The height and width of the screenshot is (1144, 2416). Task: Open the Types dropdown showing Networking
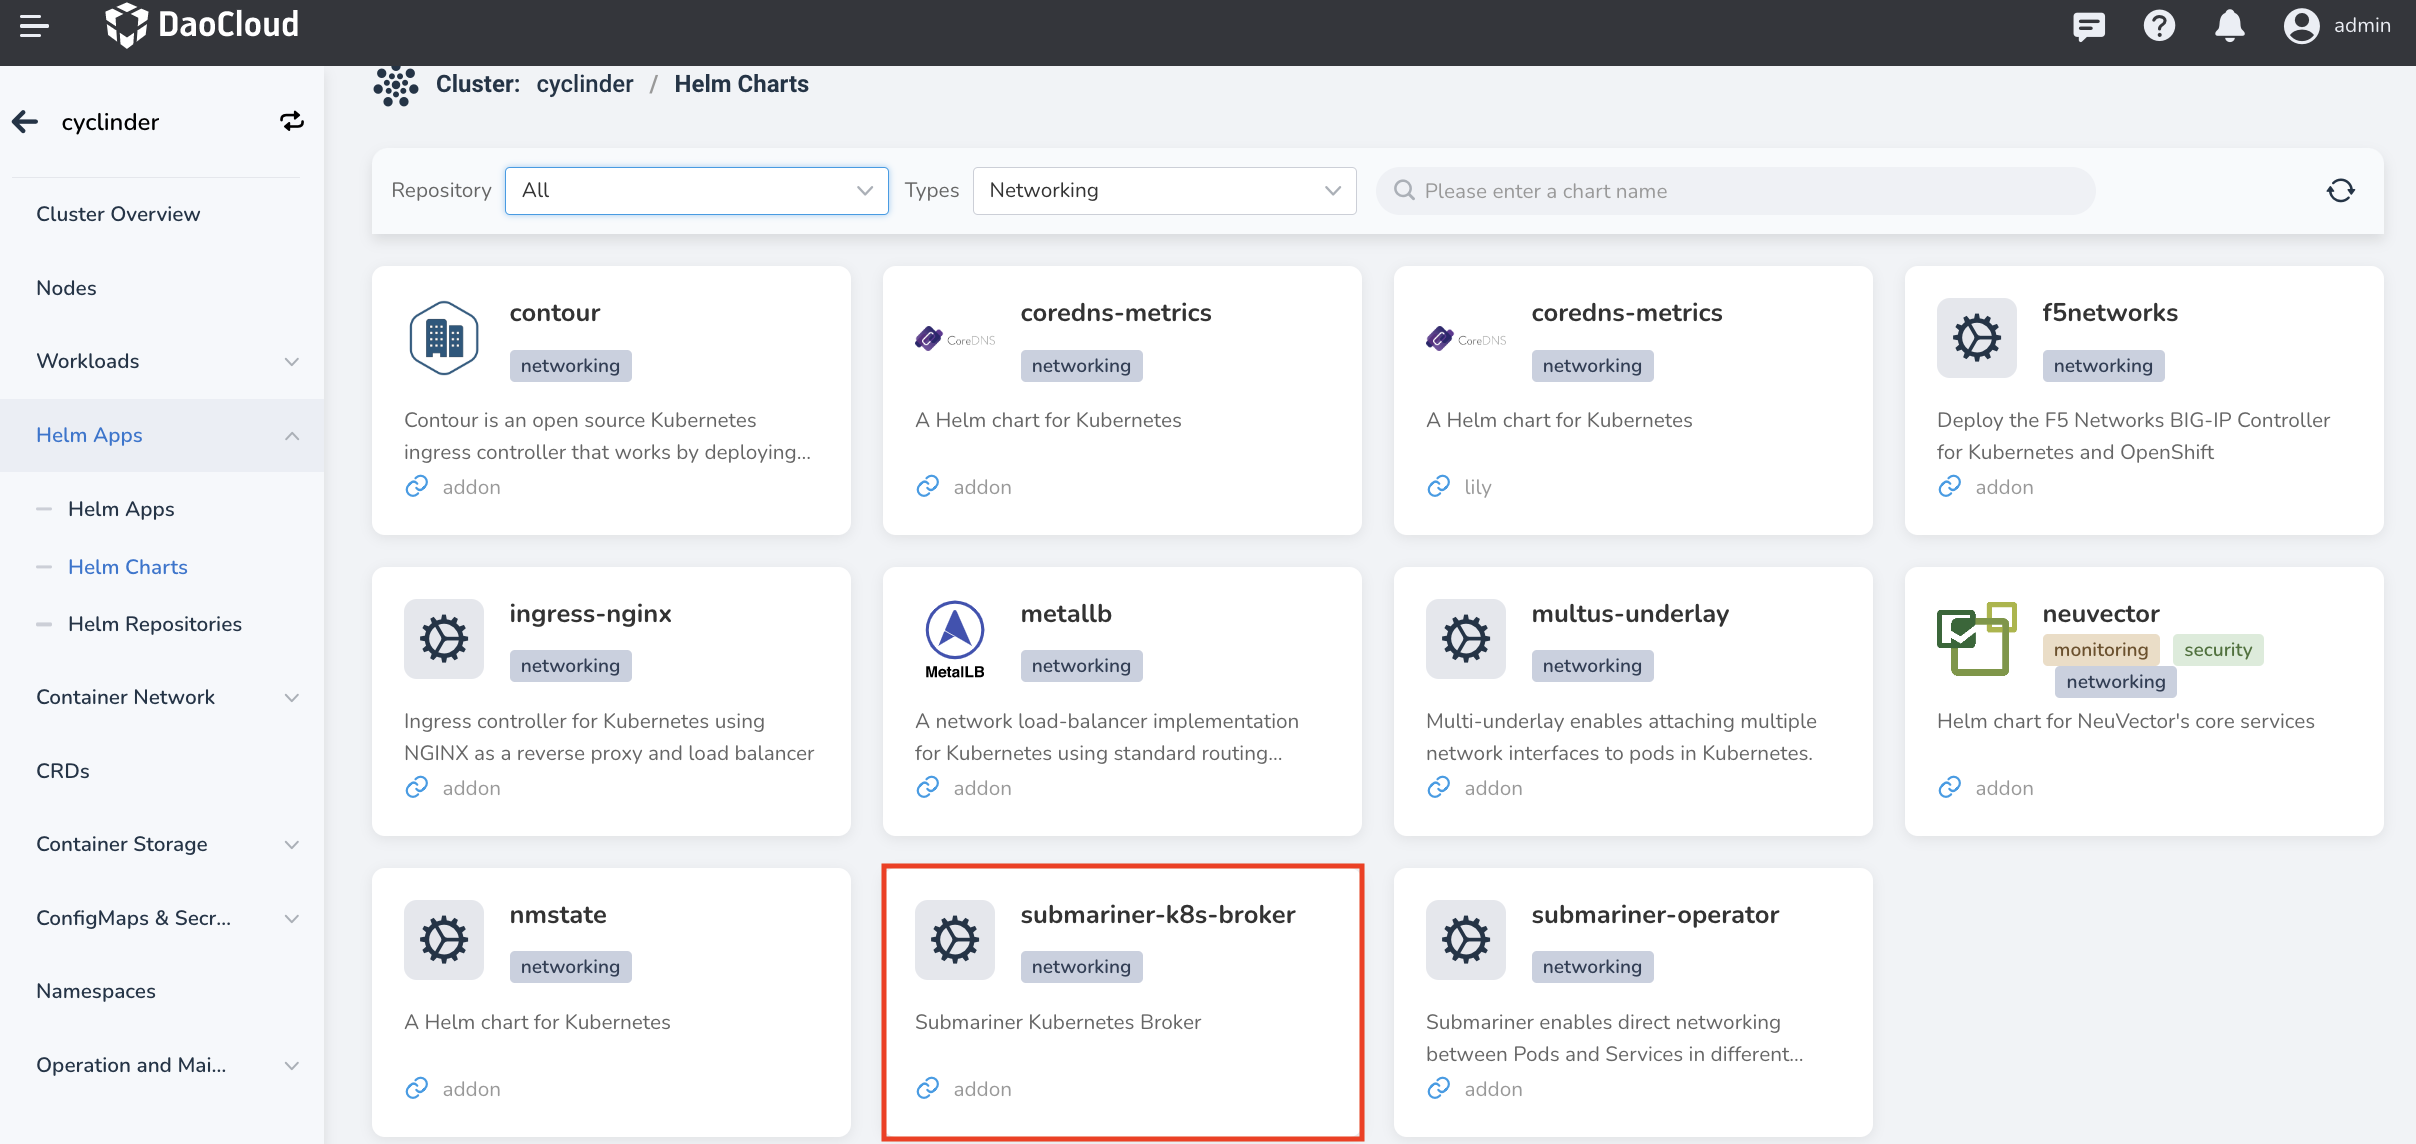1165,190
